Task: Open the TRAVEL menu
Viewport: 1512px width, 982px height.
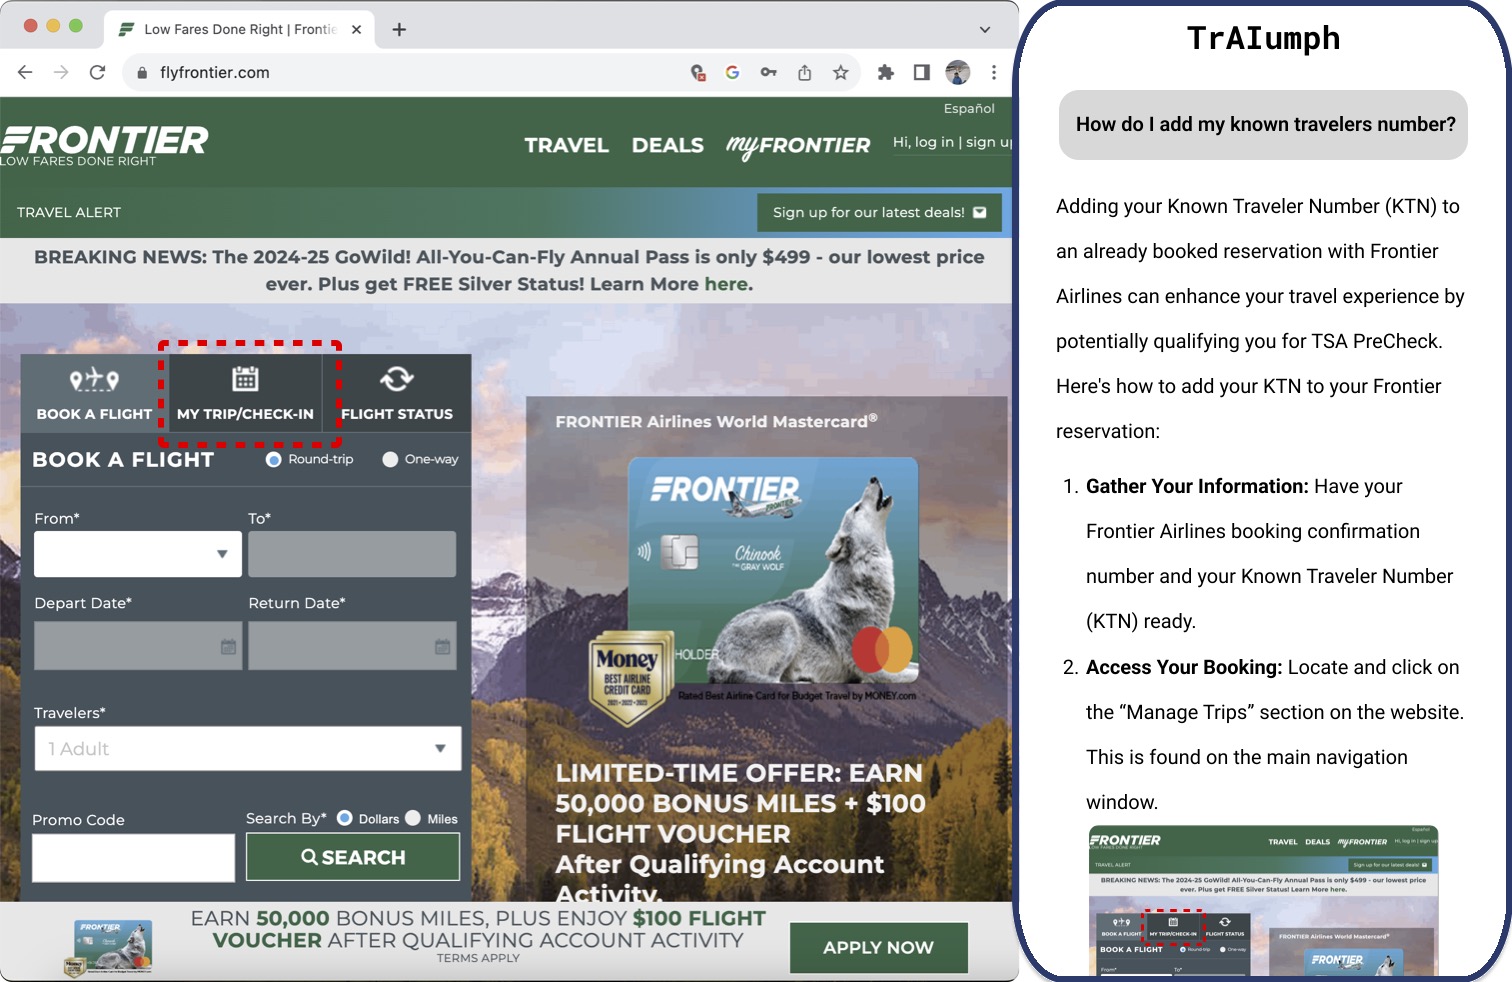Action: click(566, 145)
